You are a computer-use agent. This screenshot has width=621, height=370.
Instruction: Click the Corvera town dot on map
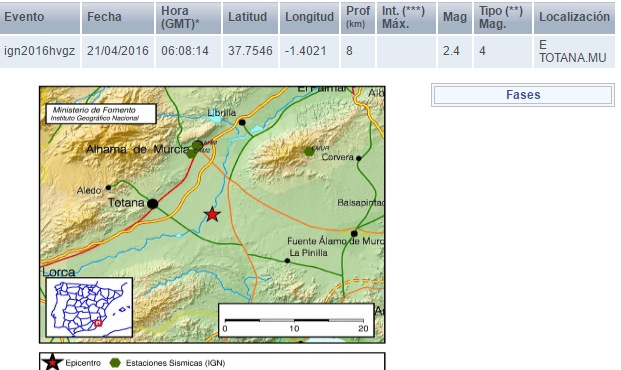(x=358, y=158)
